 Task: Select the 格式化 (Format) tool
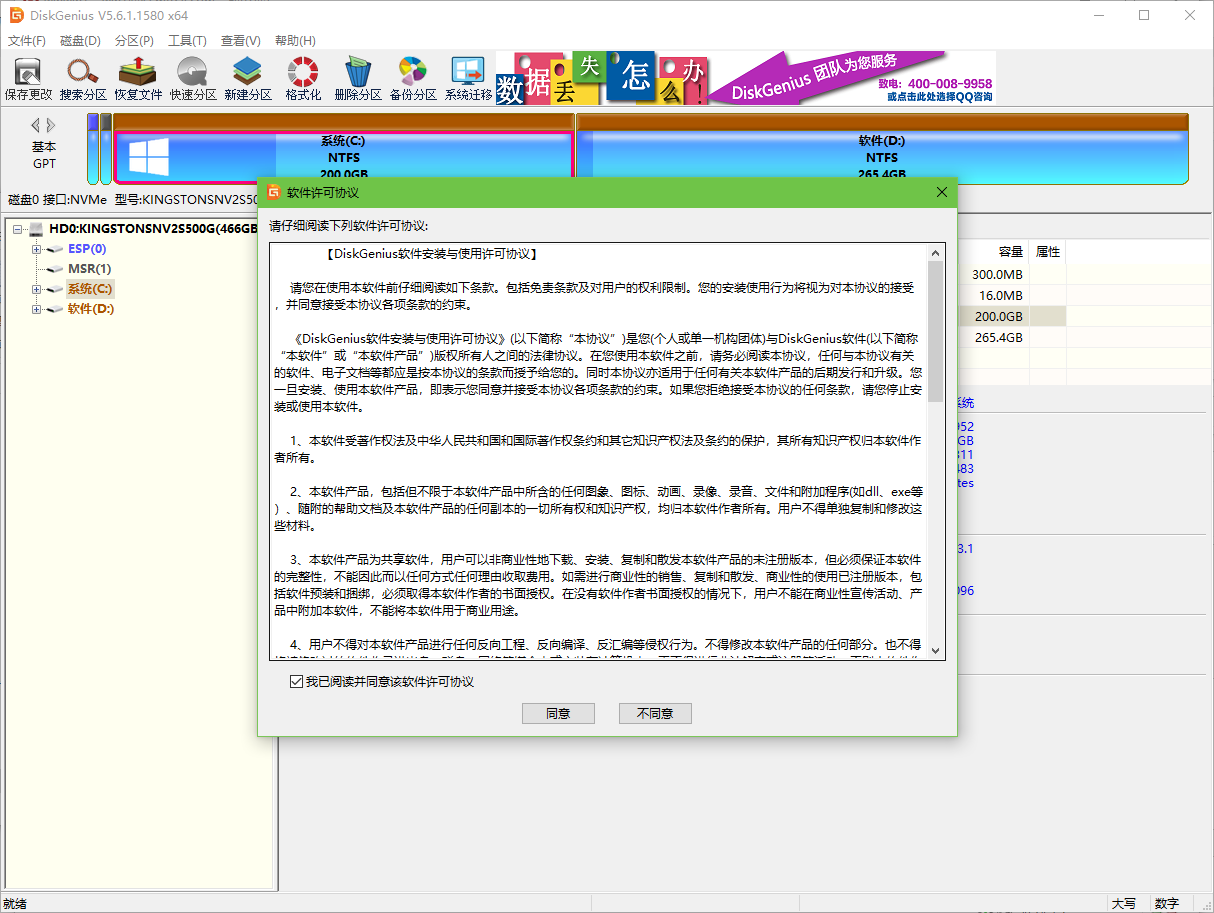302,77
